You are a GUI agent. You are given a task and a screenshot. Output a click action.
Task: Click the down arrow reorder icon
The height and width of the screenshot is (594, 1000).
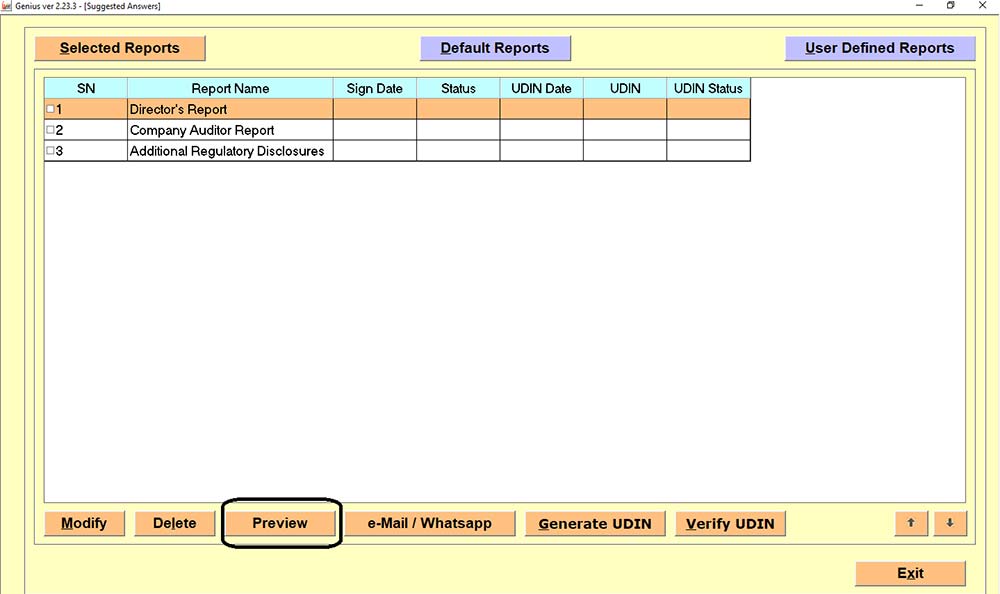(x=950, y=523)
